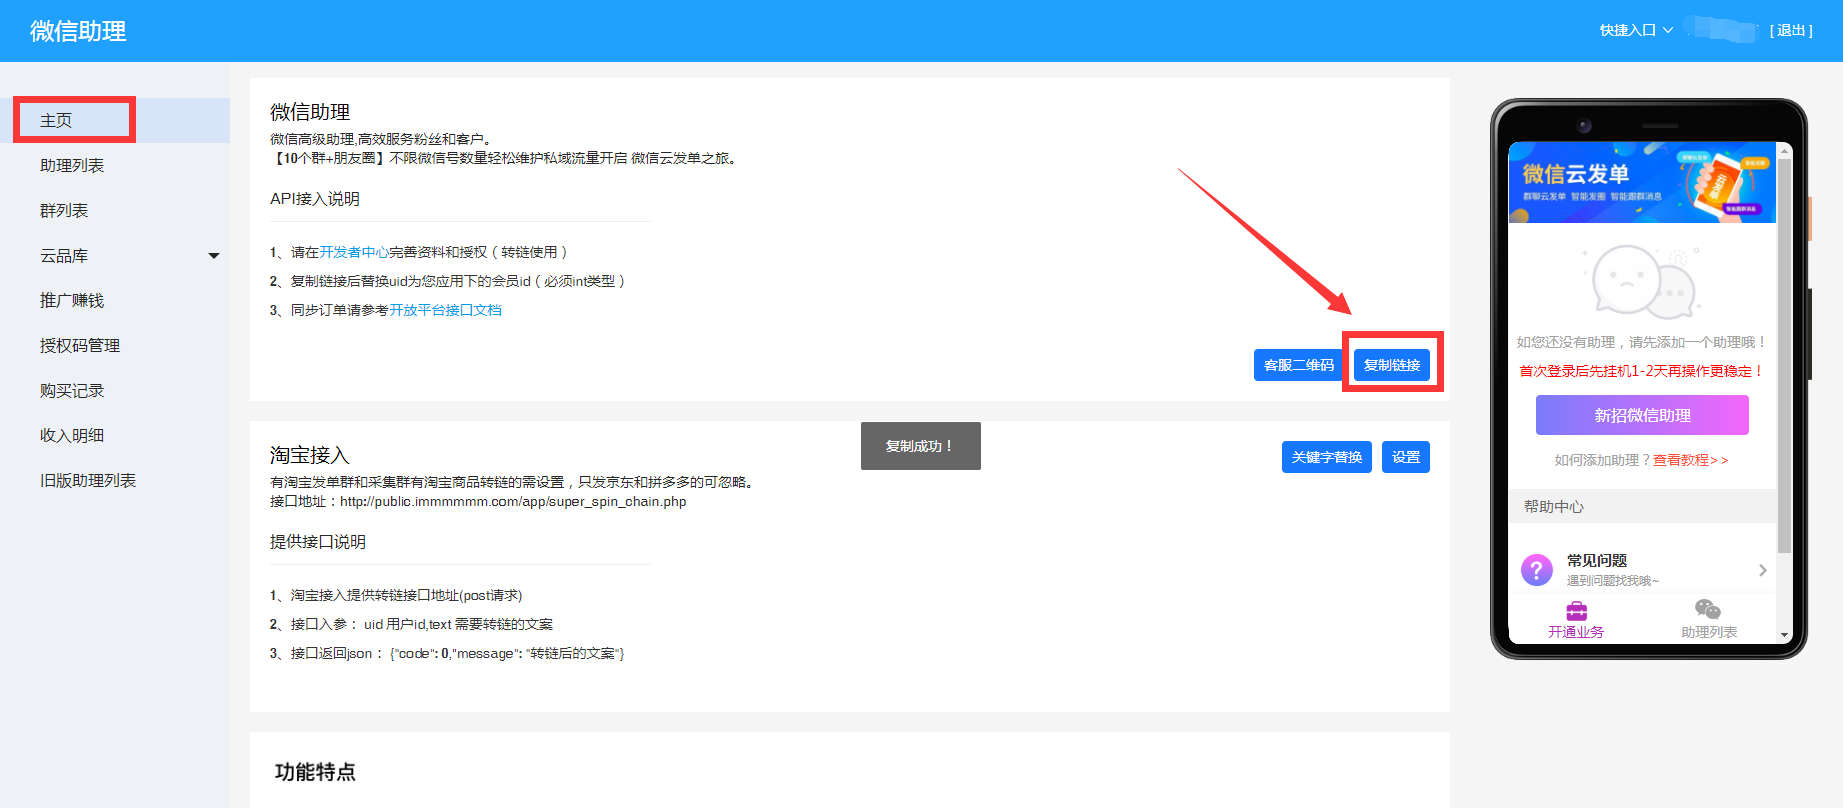Click the sad chat-bubble empty-state icon
Viewport: 1843px width, 808px height.
[x=1643, y=281]
